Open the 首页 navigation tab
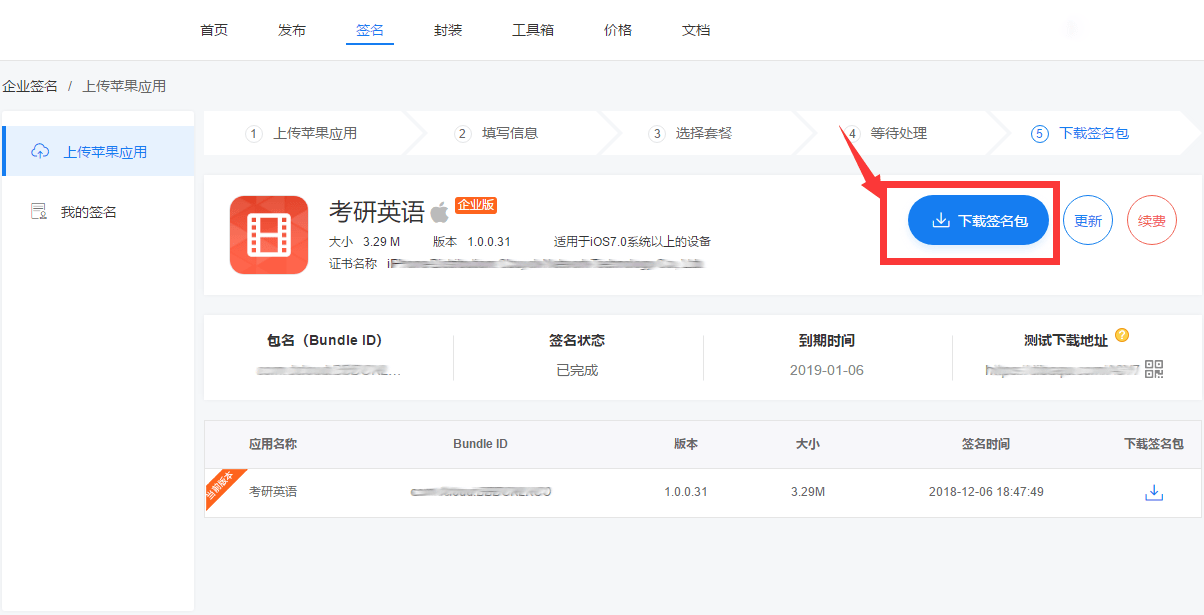 point(214,30)
